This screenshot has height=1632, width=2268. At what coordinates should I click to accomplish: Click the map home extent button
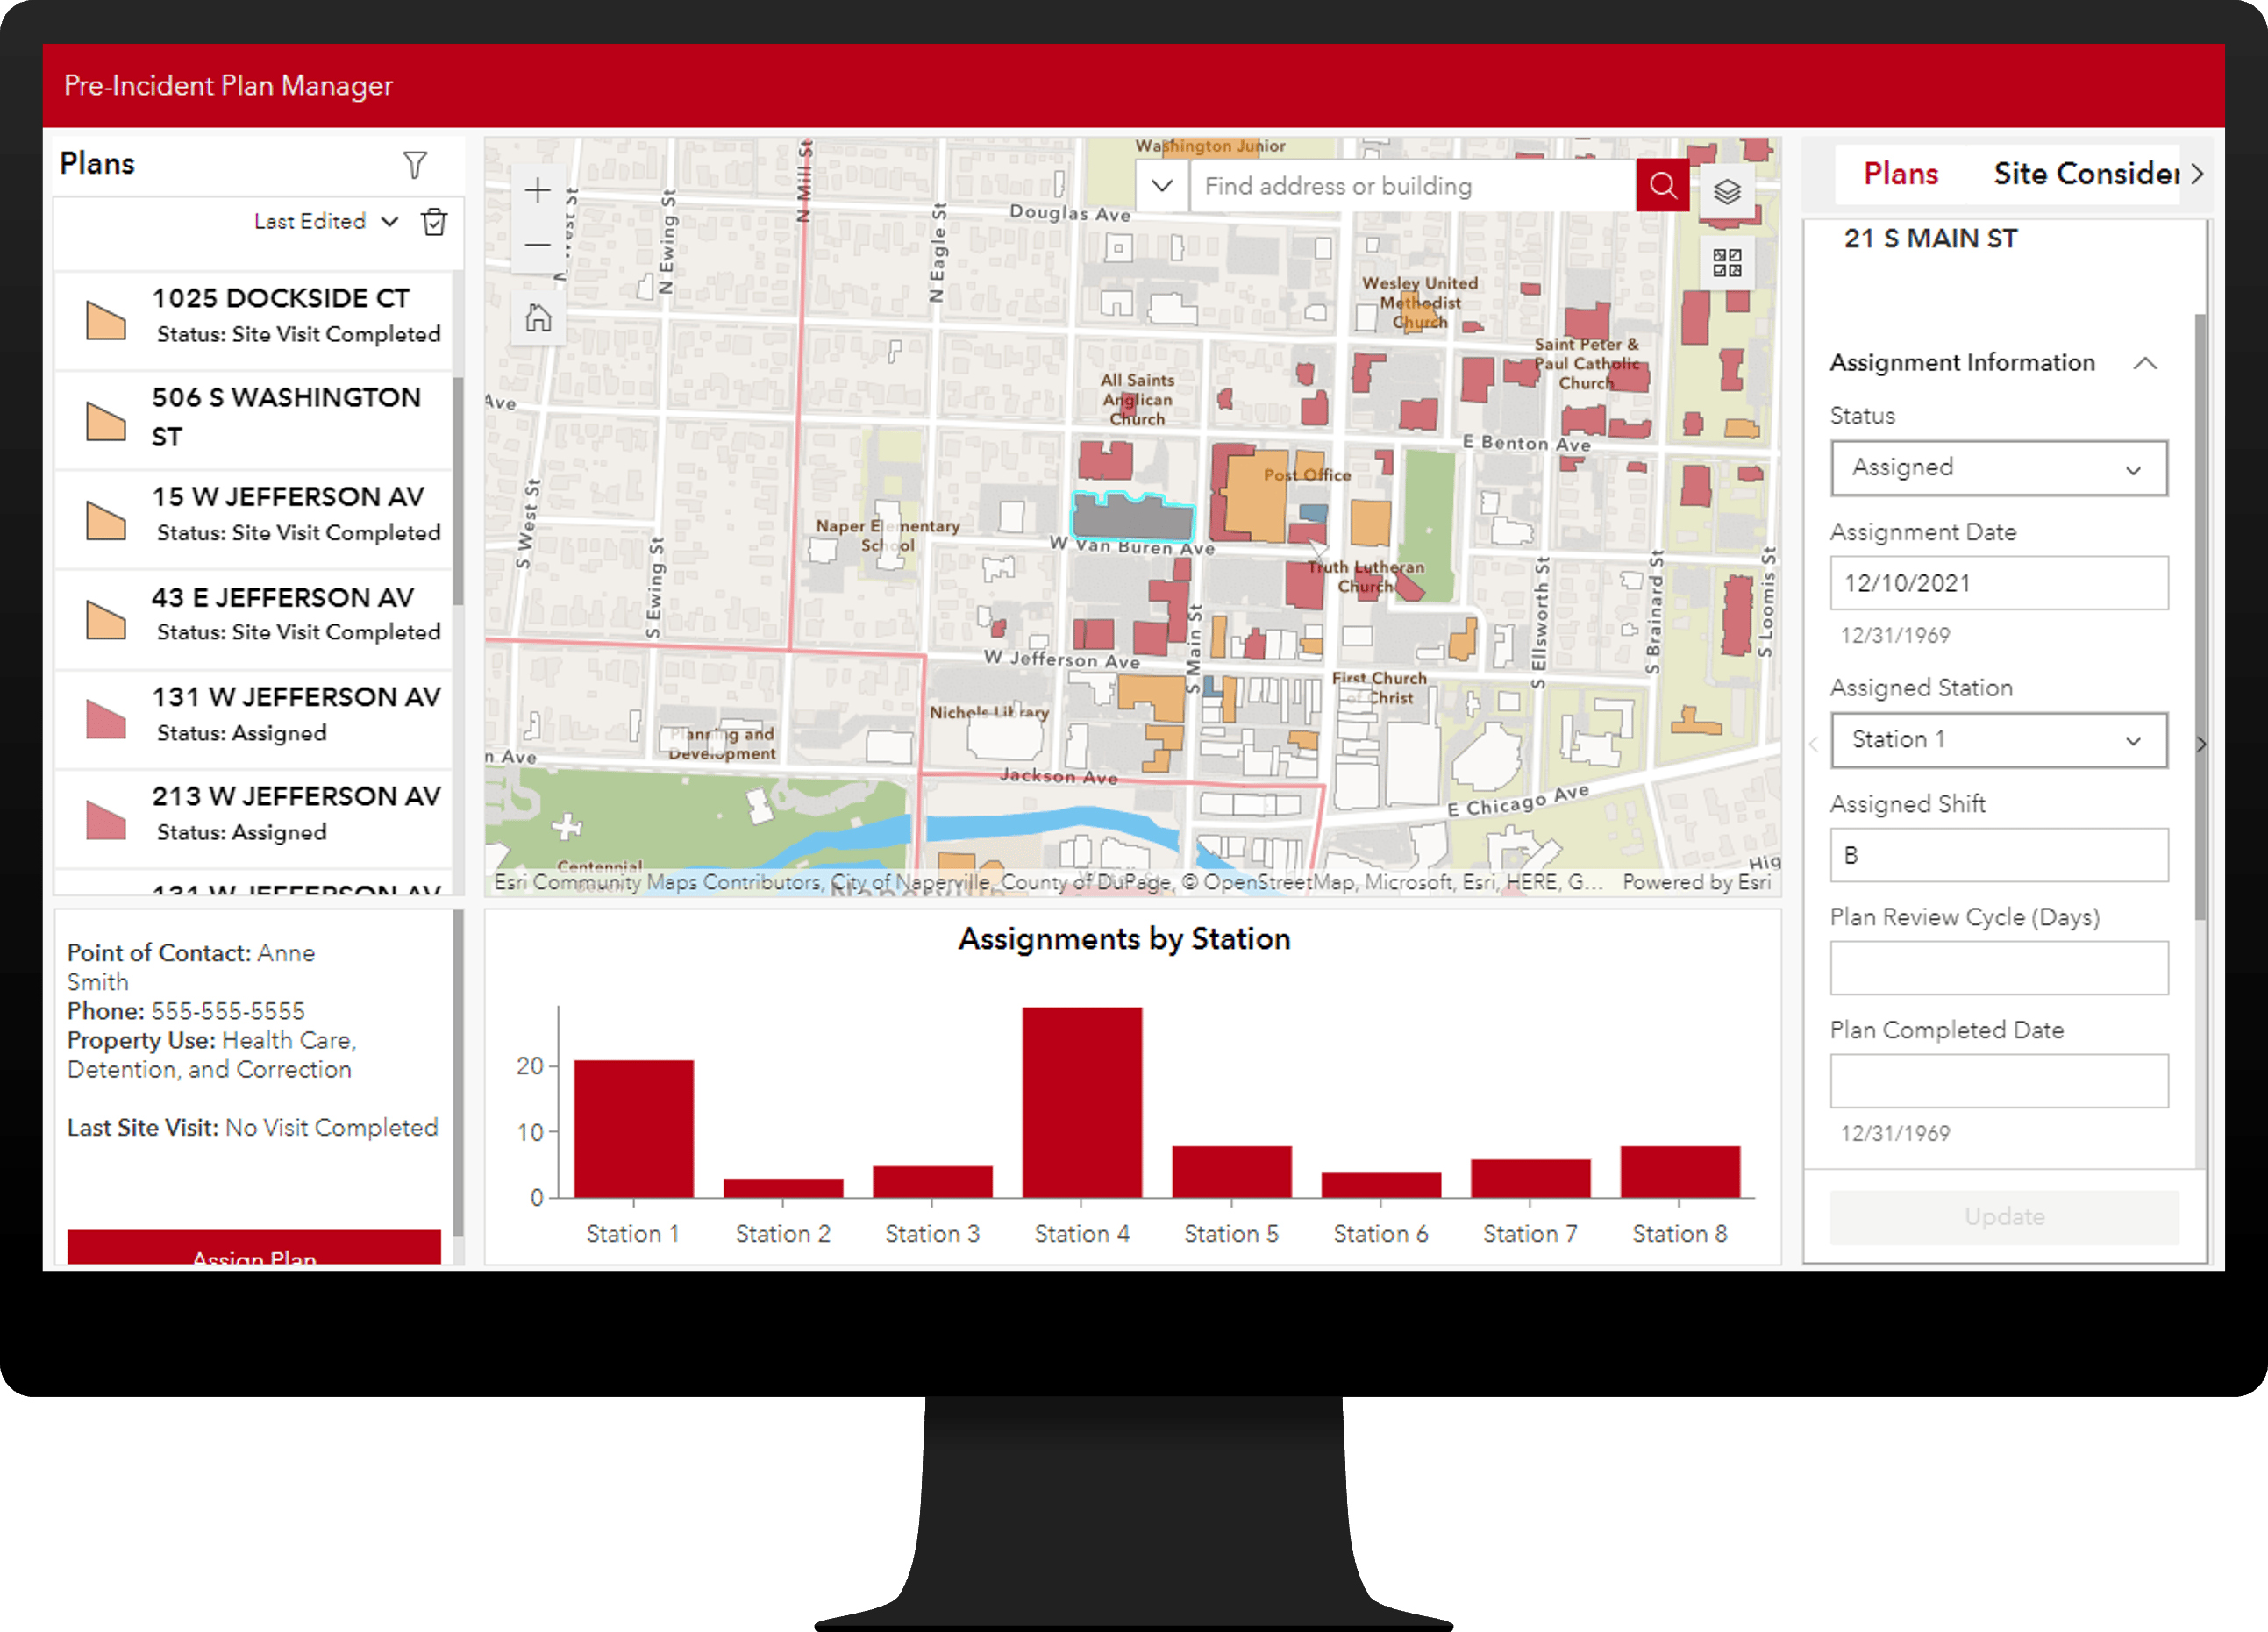[538, 319]
